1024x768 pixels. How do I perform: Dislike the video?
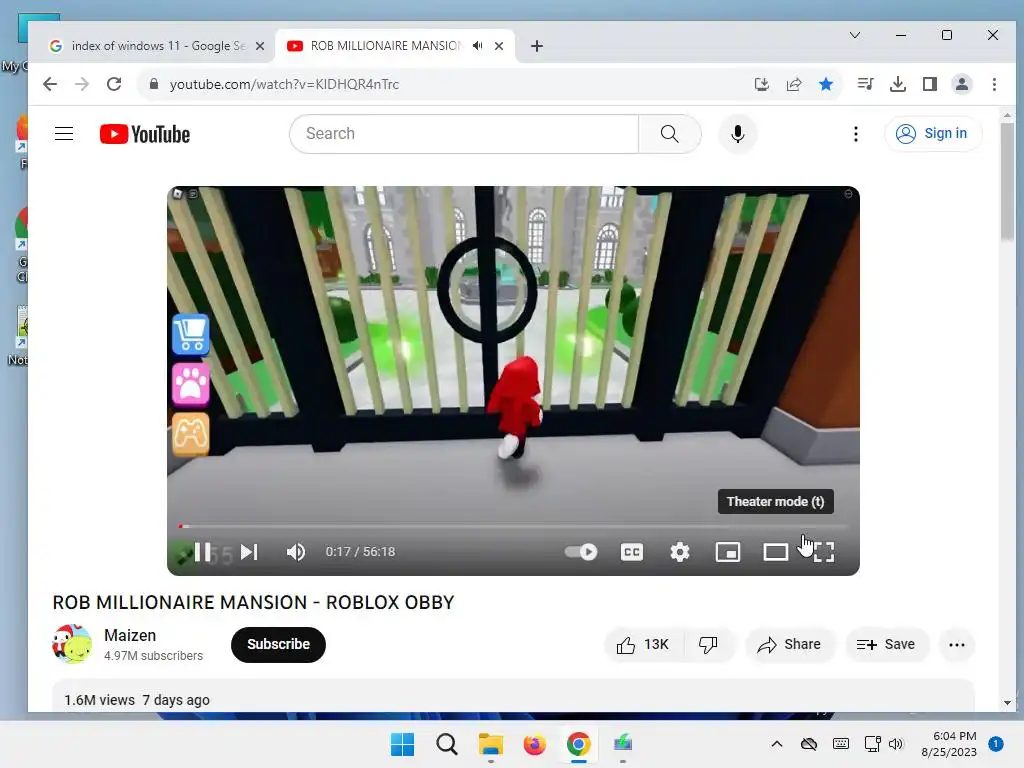(x=709, y=645)
